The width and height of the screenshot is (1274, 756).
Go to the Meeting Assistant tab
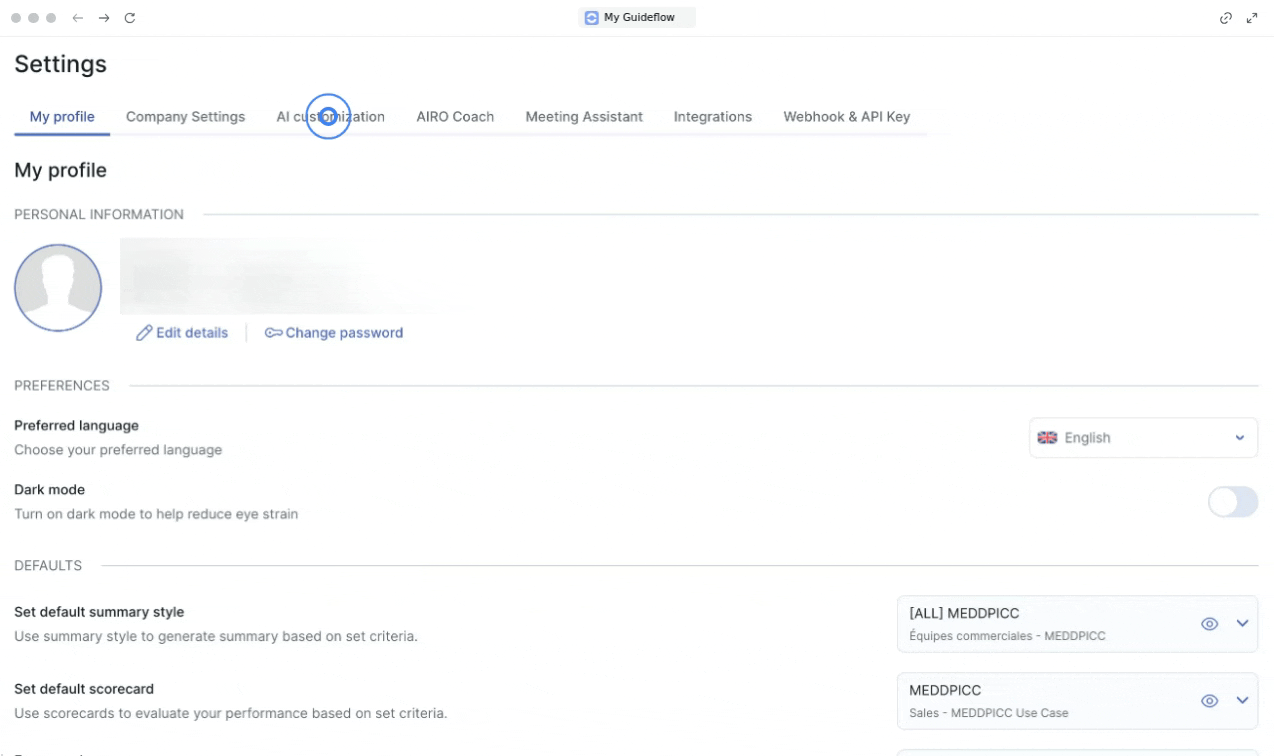point(584,117)
